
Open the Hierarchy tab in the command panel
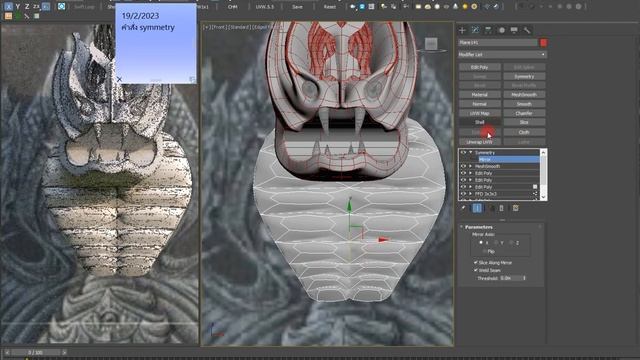(x=488, y=30)
